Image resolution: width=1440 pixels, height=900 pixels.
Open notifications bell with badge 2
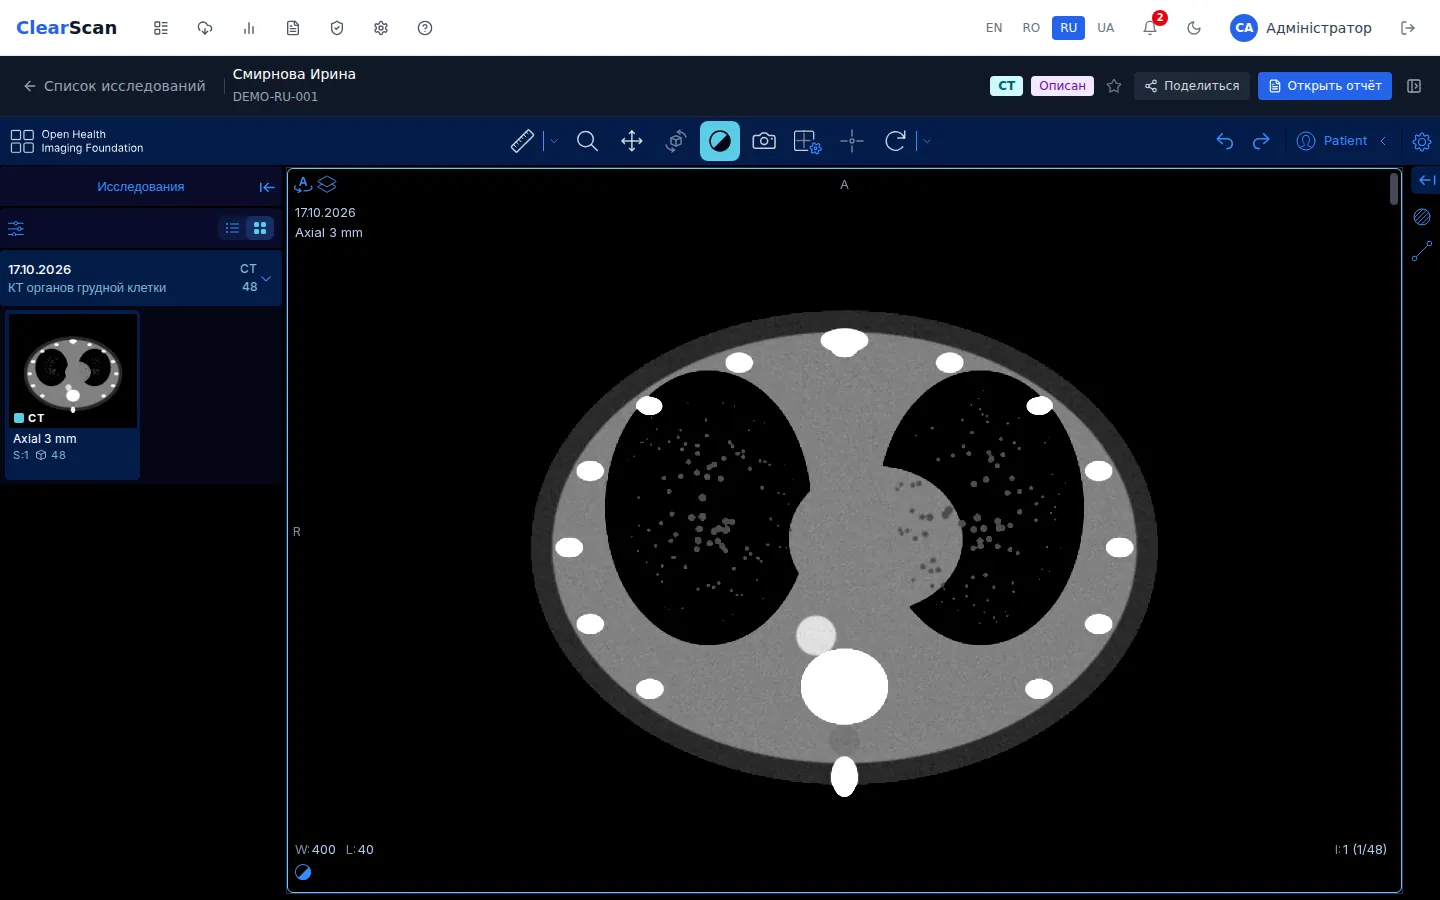pos(1150,28)
